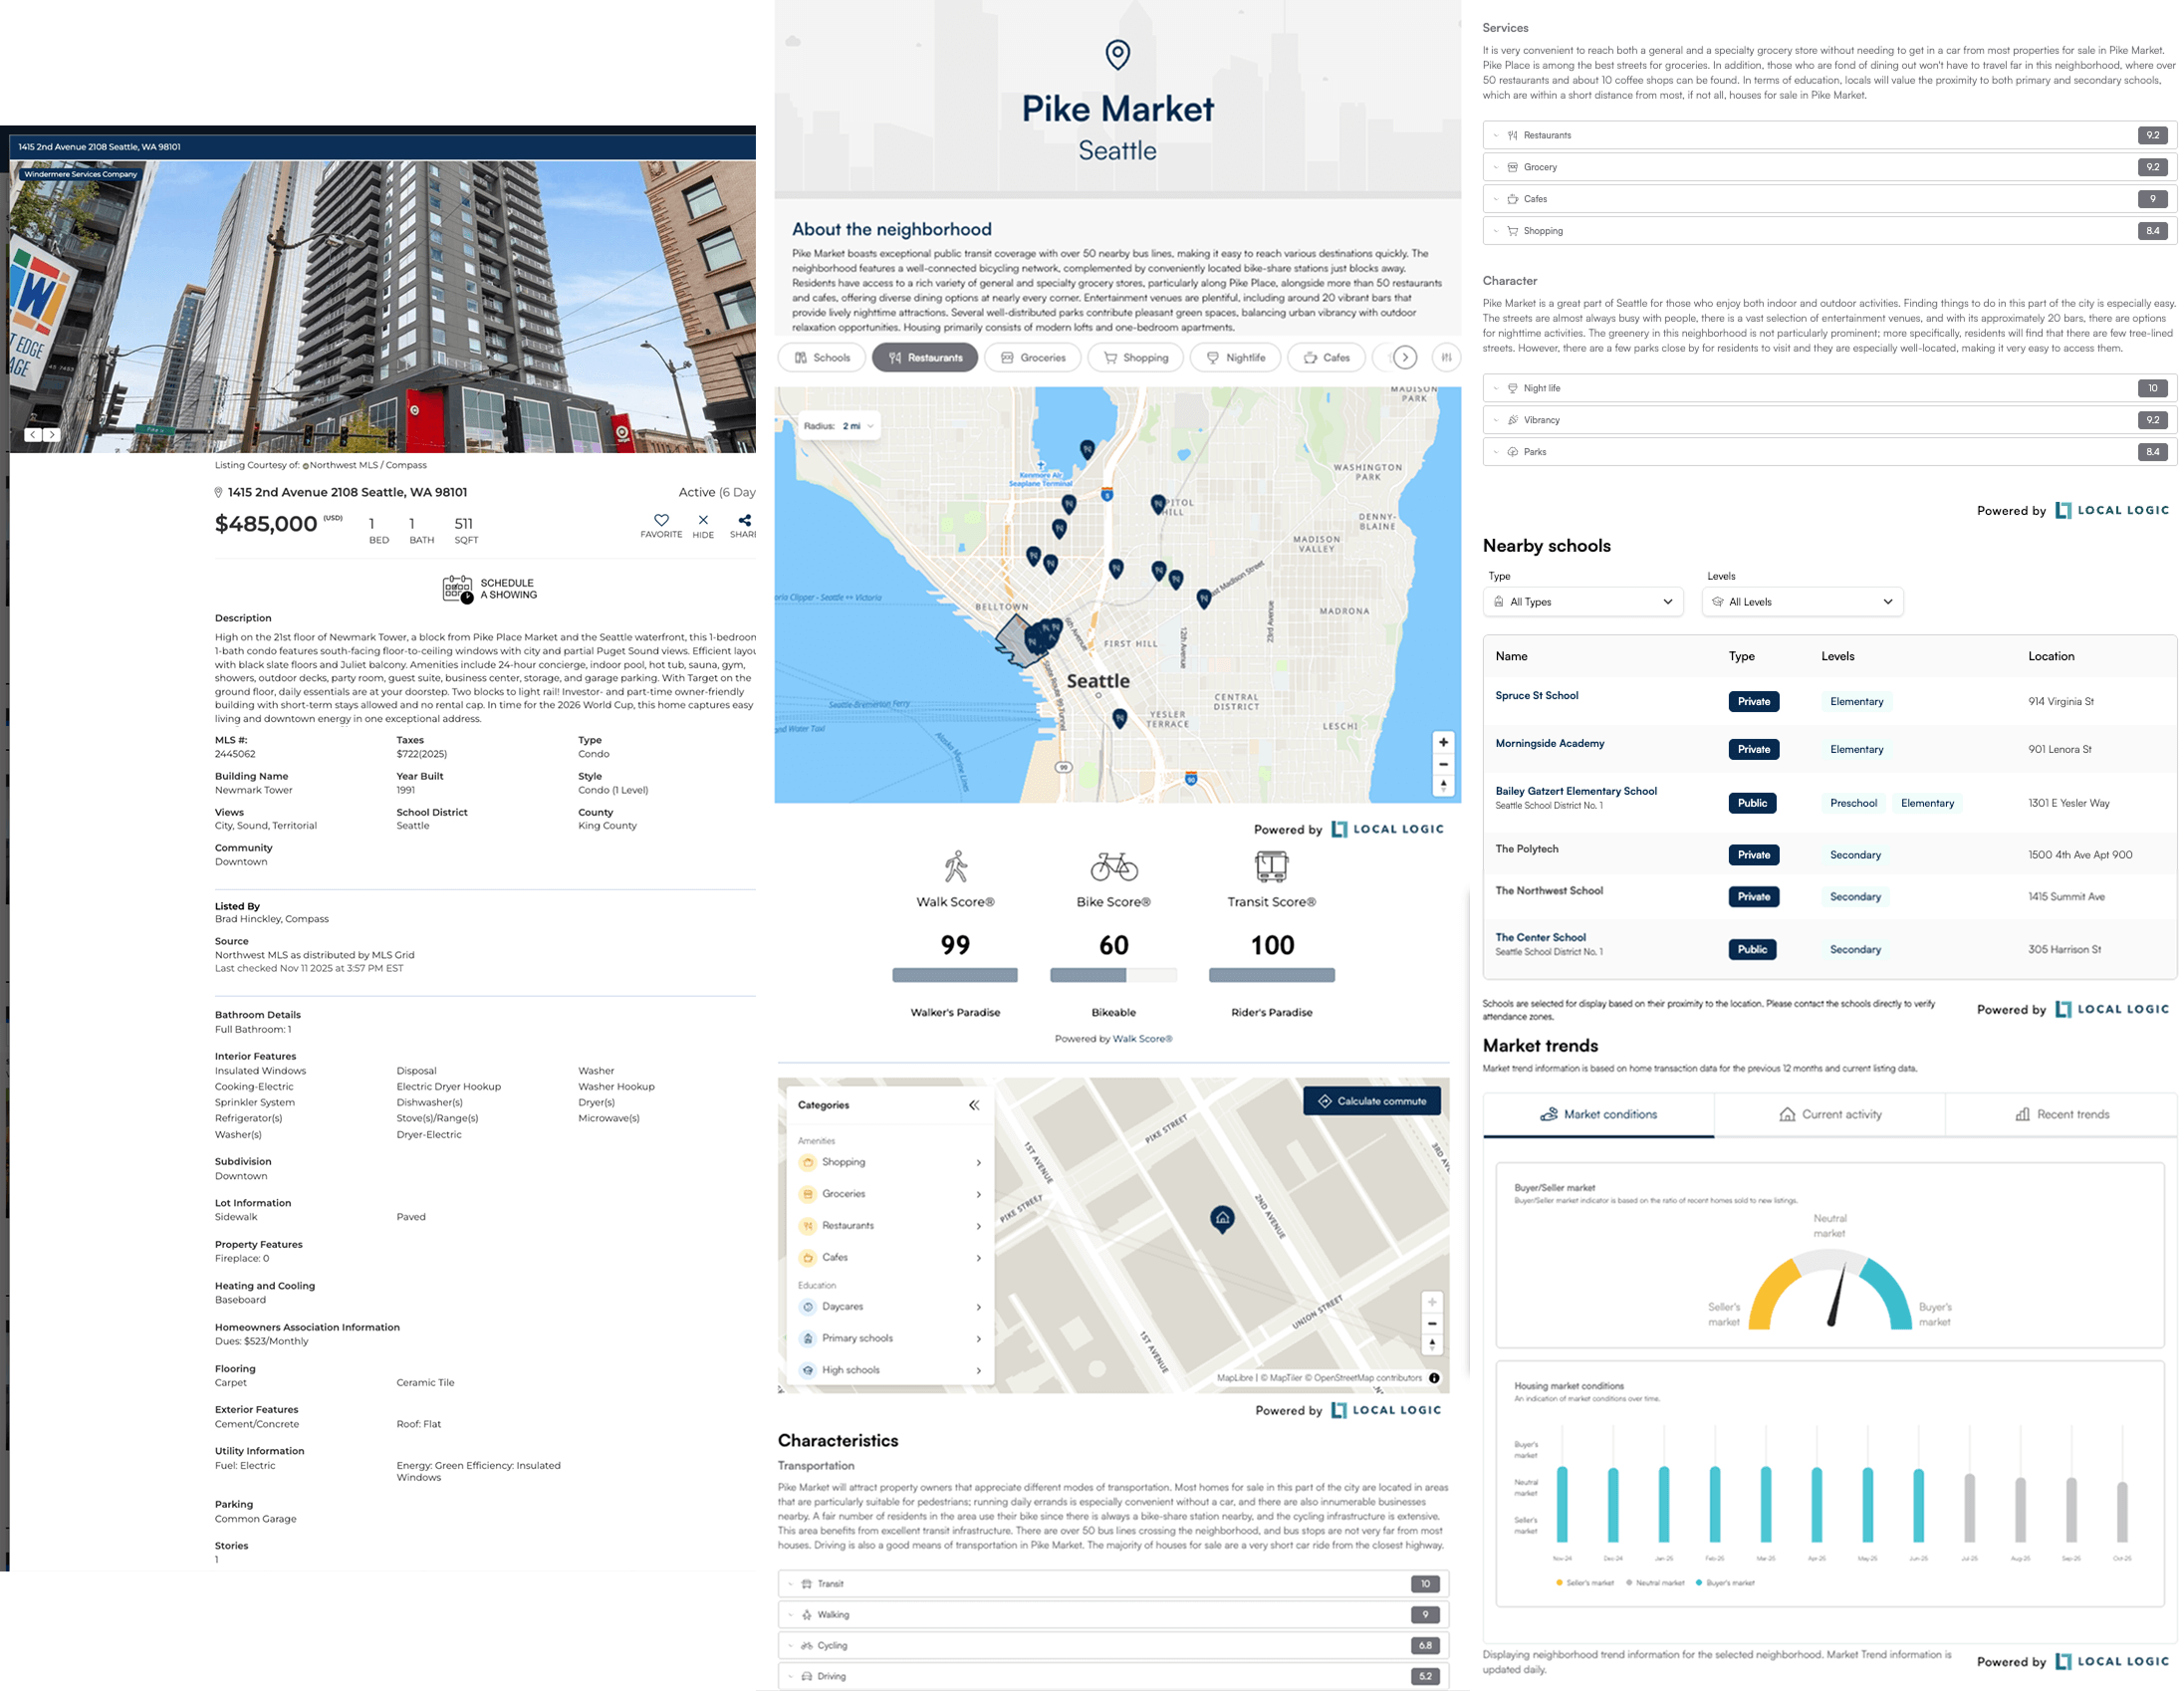2184x1691 pixels.
Task: Switch to the Current activity tab
Action: 1830,1114
